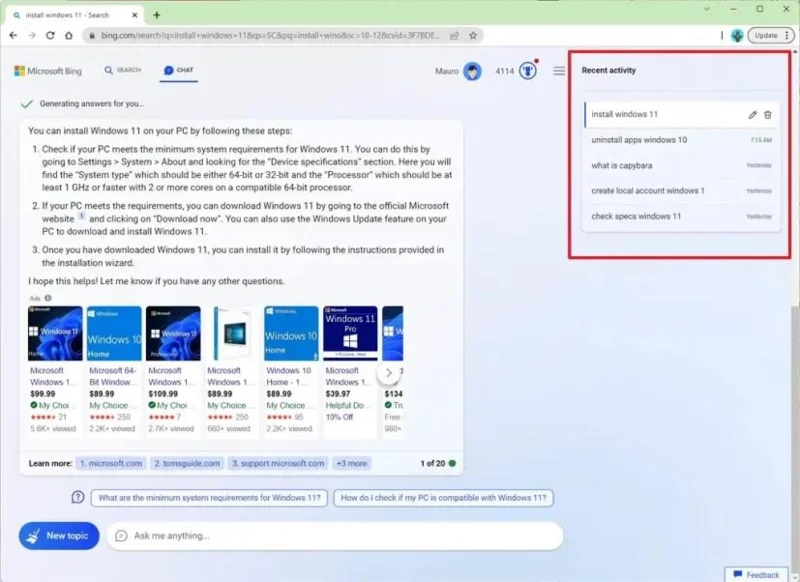Open the Windows 10 Home - 1... ad image
Viewport: 800px width, 582px height.
(x=291, y=333)
